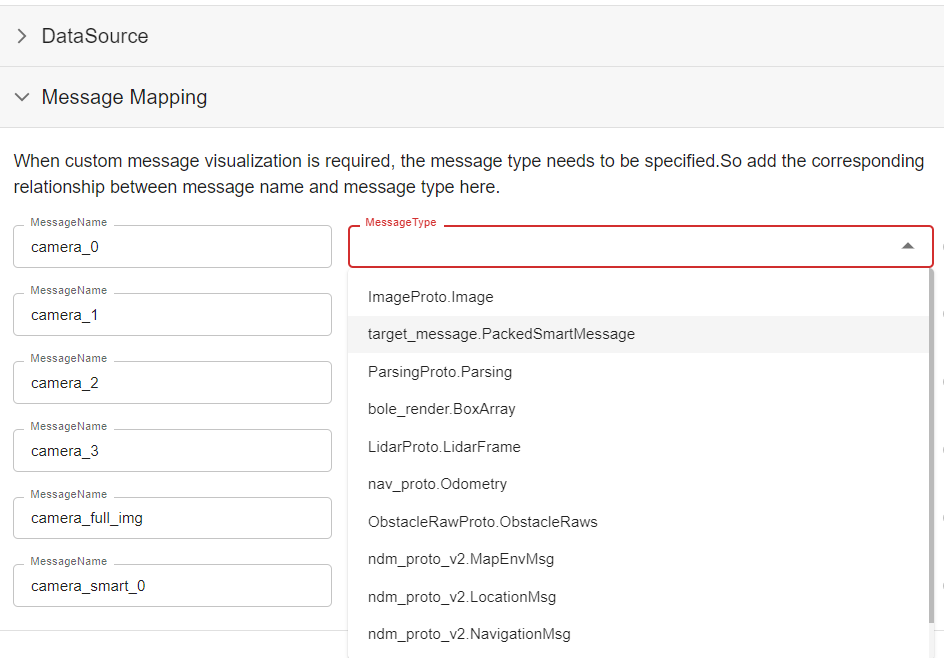Select LidarProto.LidarFrame option
Image resolution: width=944 pixels, height=658 pixels.
[444, 447]
